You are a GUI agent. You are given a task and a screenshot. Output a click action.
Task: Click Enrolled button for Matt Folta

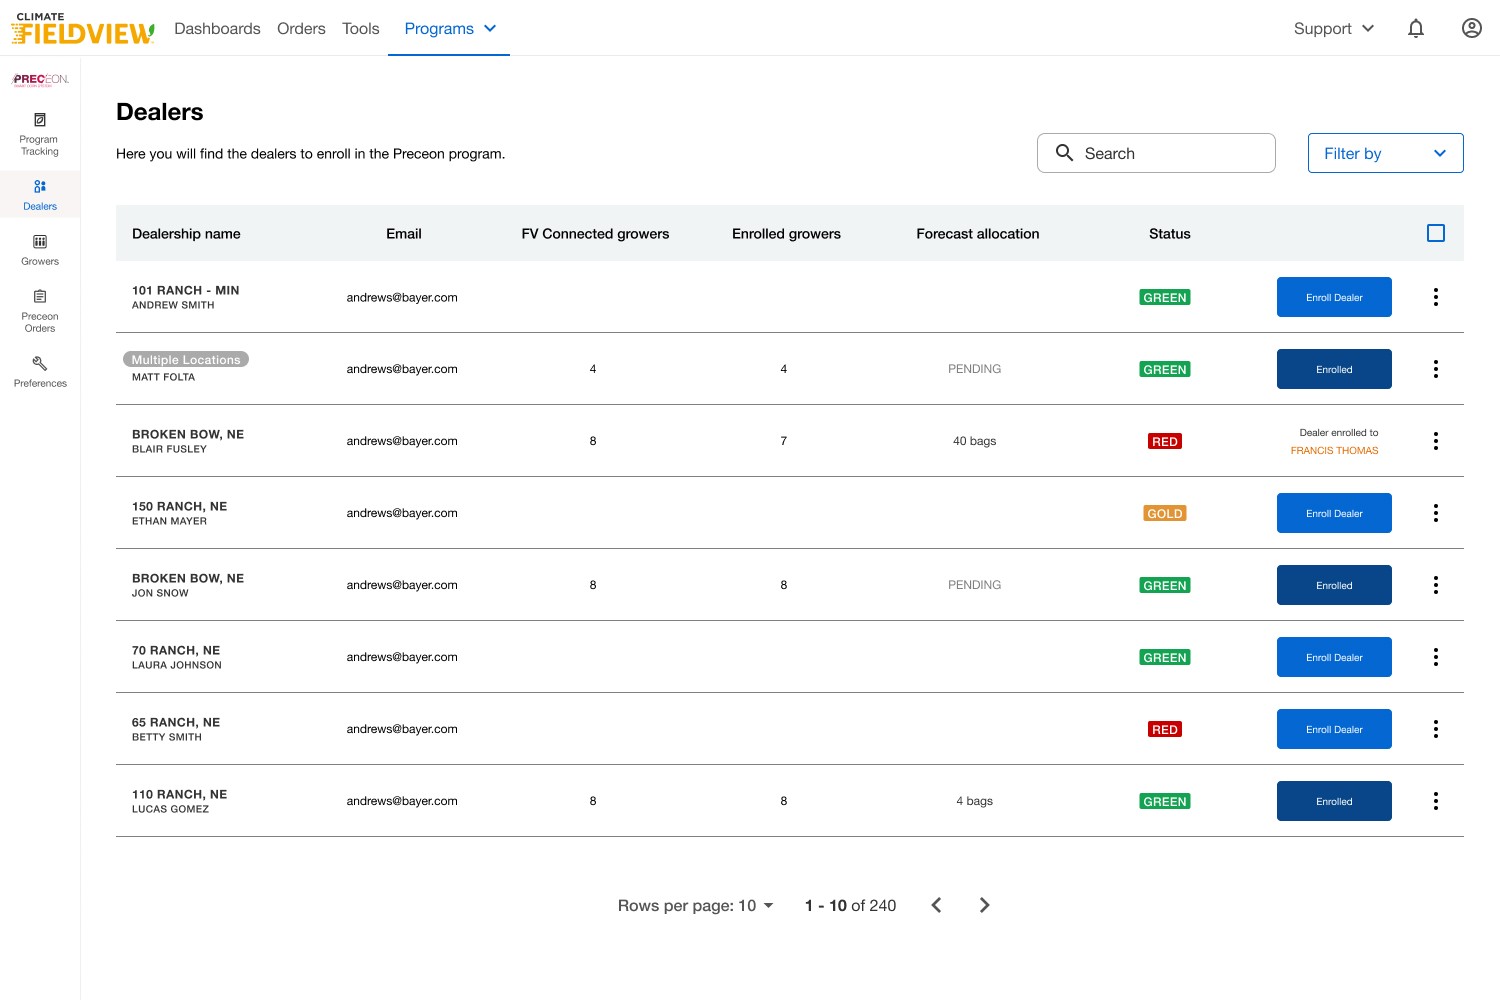pos(1334,369)
